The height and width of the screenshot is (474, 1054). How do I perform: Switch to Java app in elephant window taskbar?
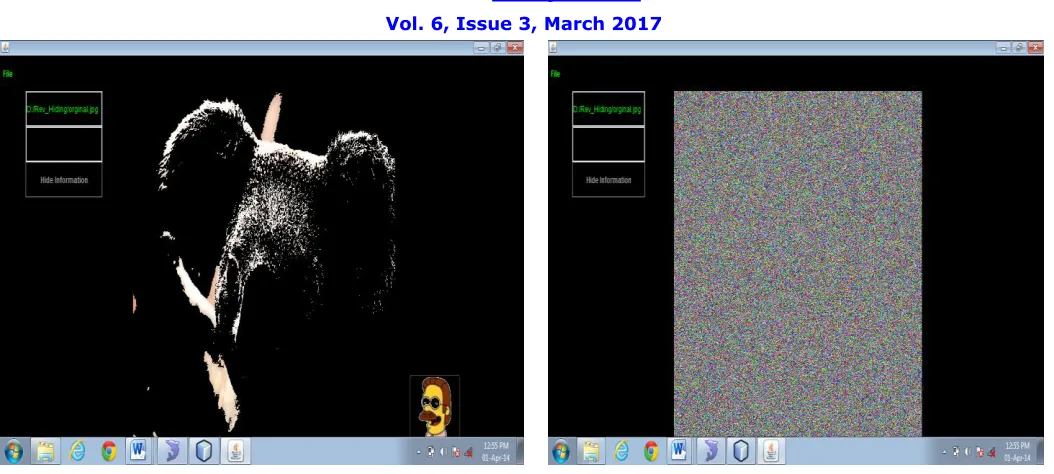[235, 451]
